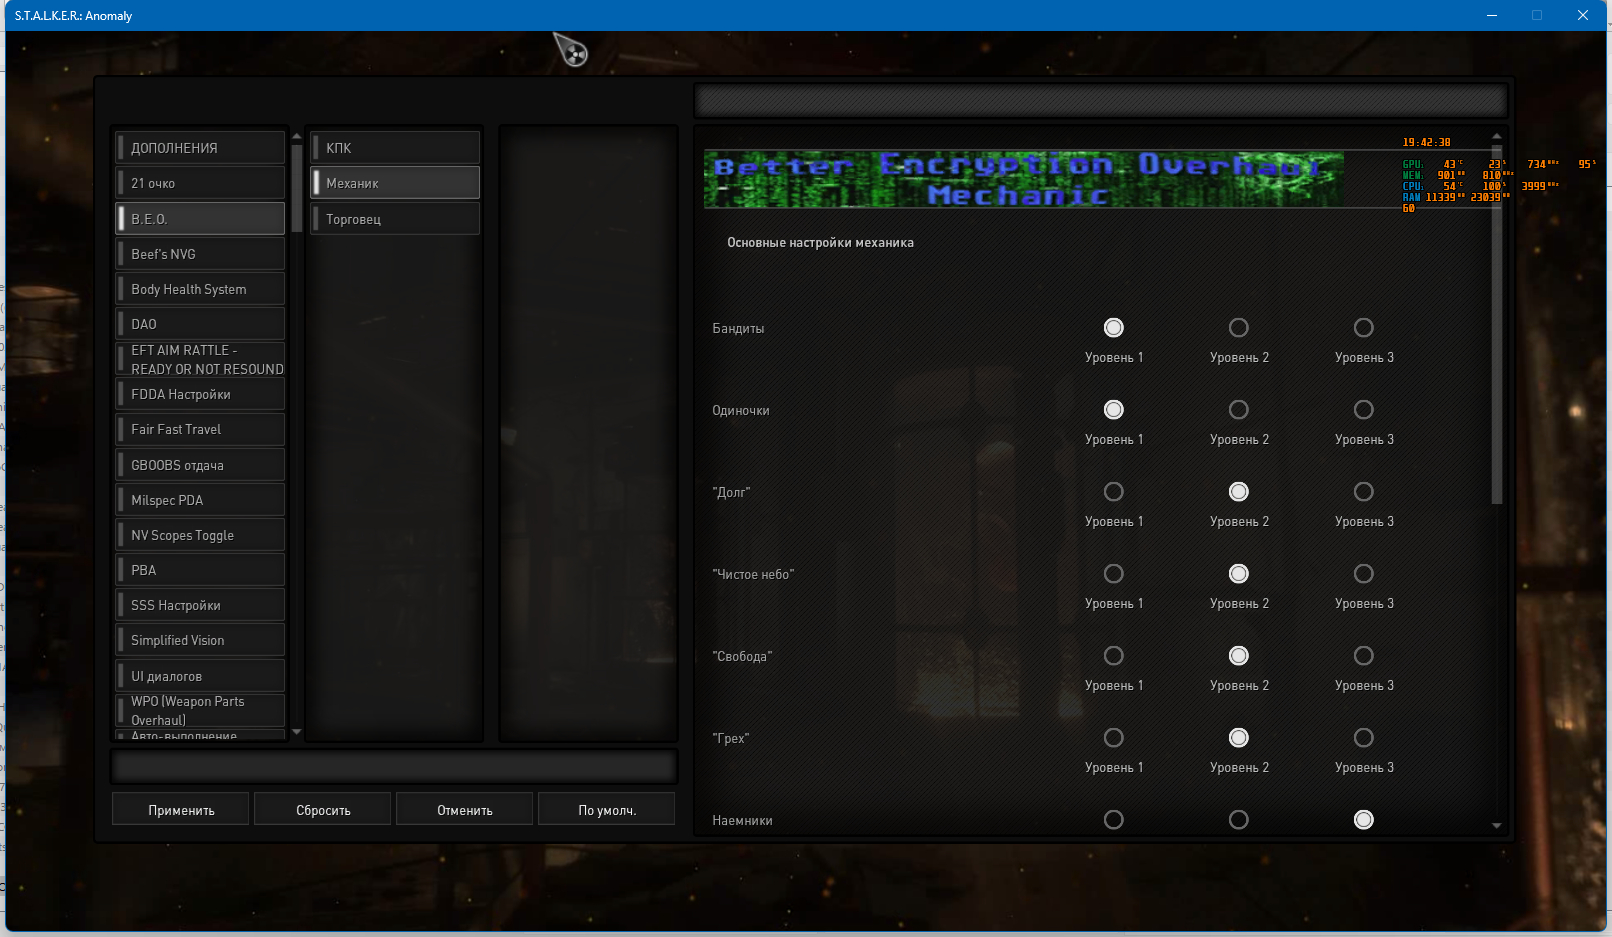Image resolution: width=1612 pixels, height=937 pixels.
Task: Open Fair Fast Travel settings
Action: click(x=200, y=429)
